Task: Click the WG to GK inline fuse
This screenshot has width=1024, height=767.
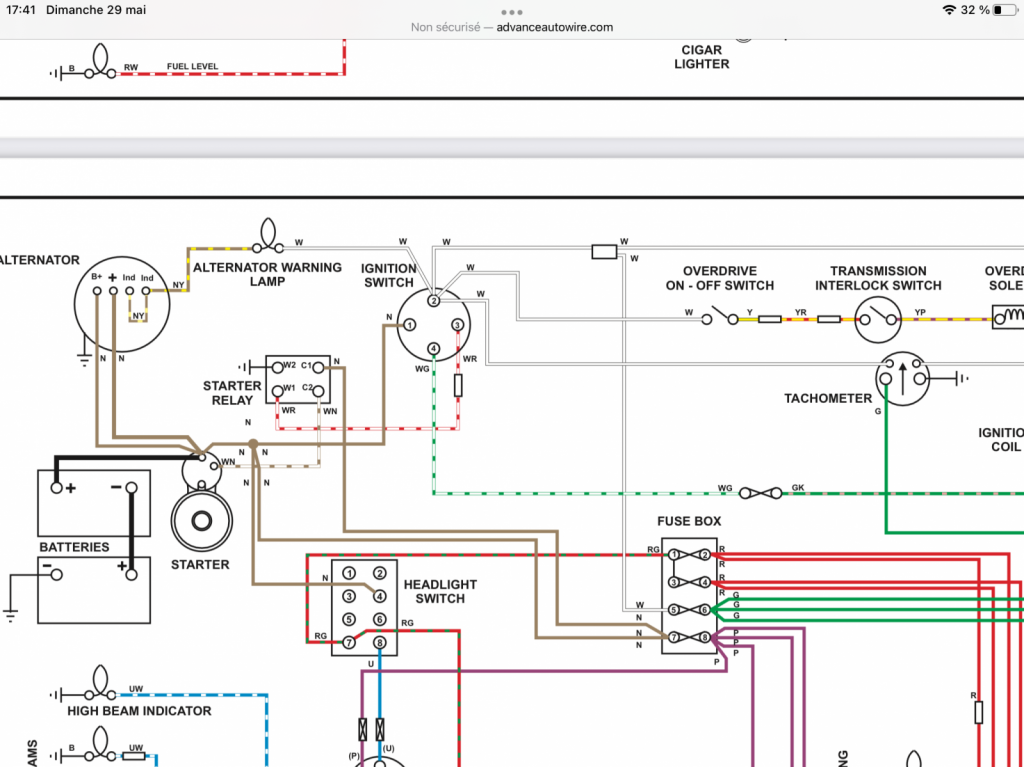Action: [760, 493]
